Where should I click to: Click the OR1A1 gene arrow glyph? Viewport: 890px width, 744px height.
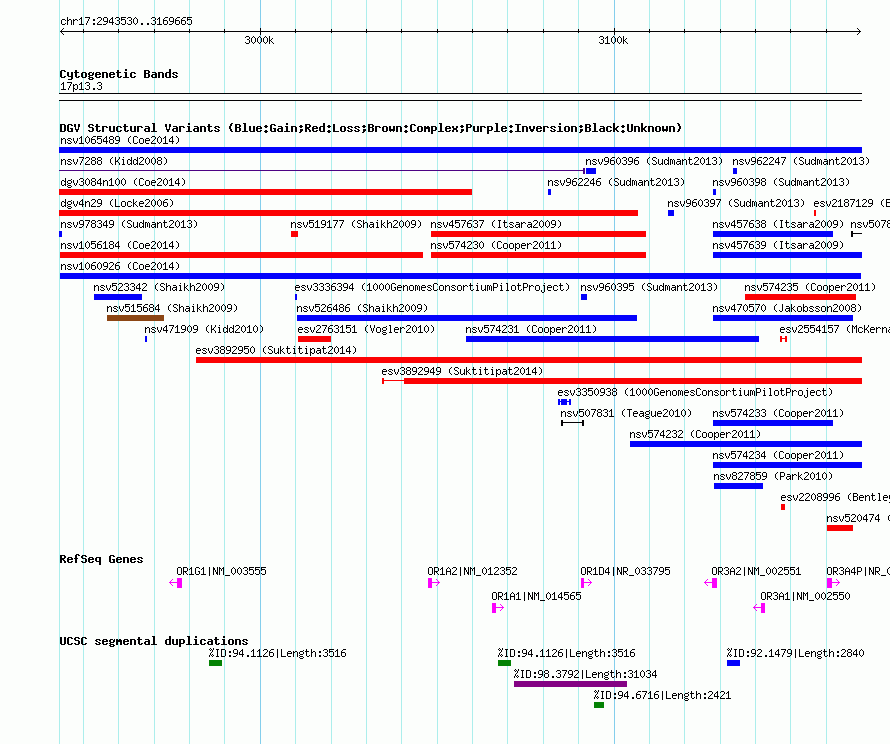pos(497,607)
